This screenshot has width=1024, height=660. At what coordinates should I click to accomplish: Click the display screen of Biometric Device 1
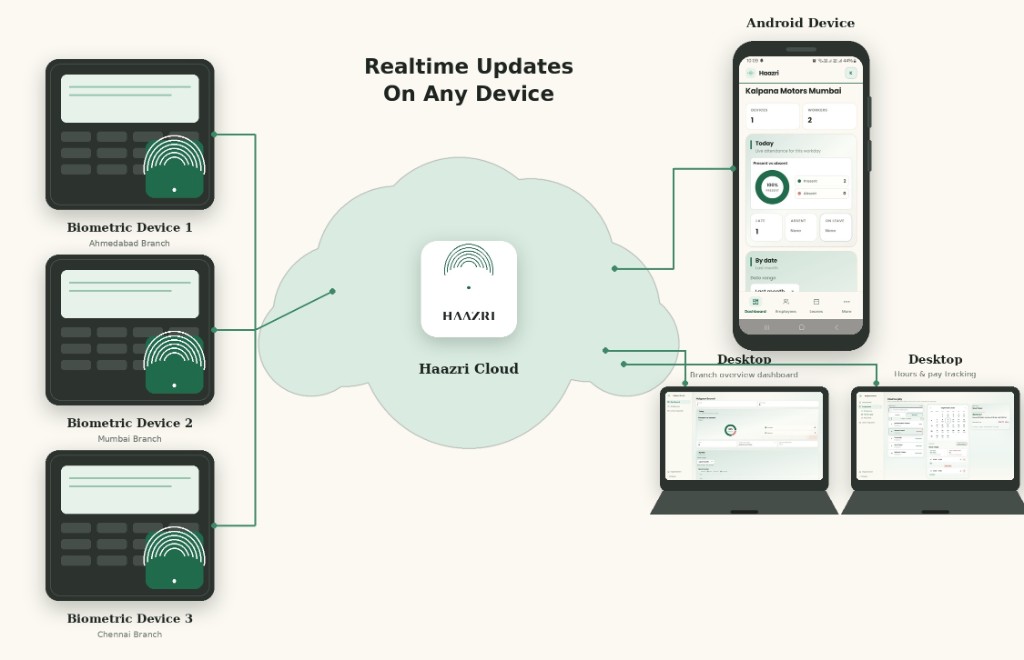tap(130, 99)
